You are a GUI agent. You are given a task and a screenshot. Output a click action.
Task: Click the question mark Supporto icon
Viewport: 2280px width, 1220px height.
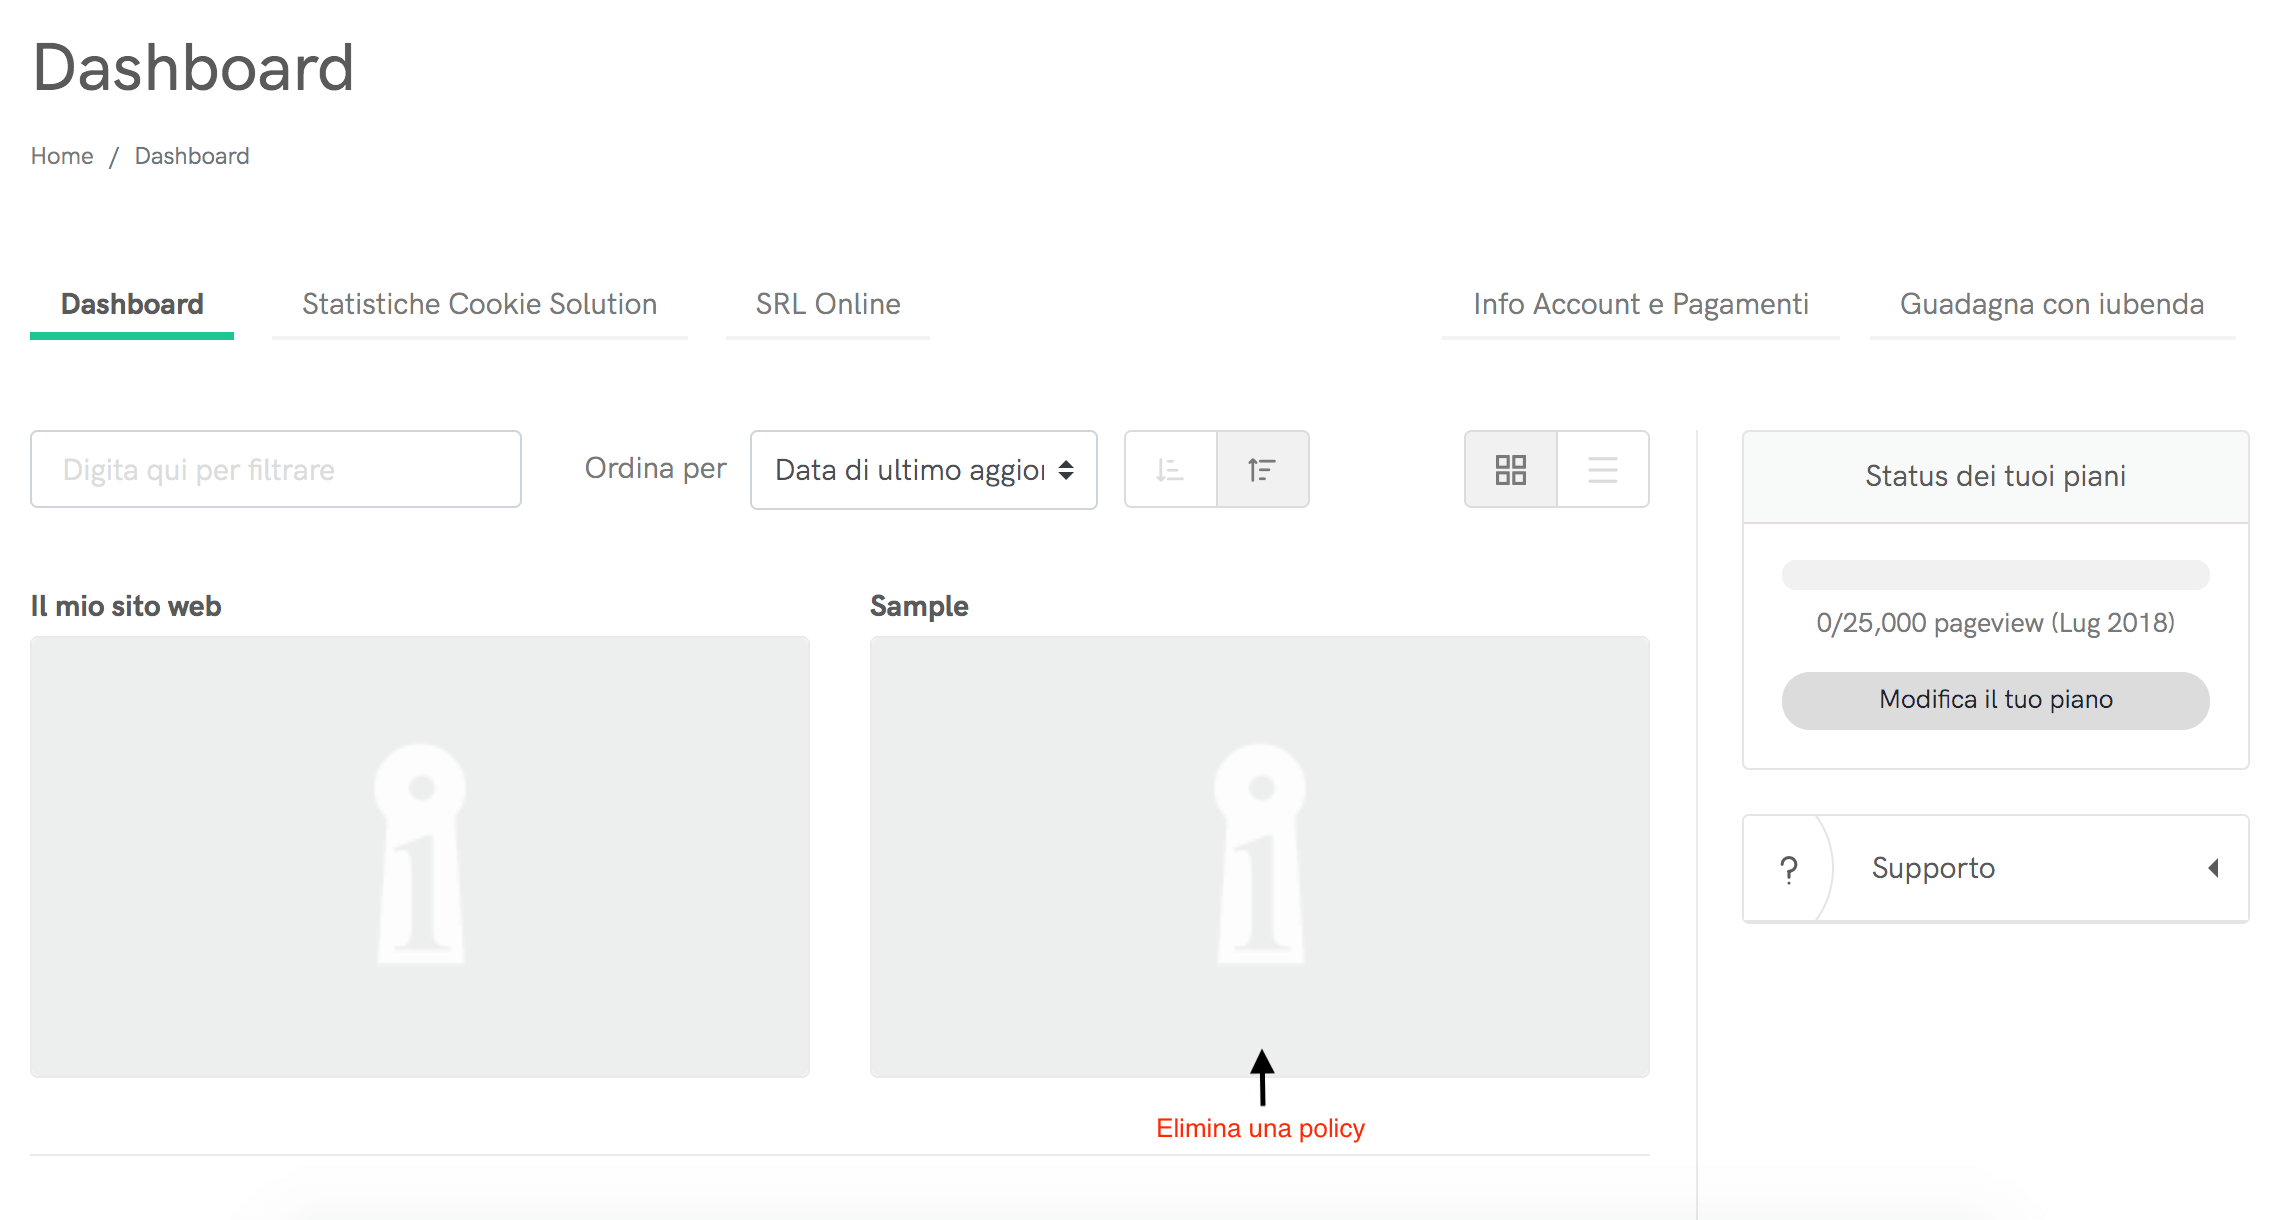[1788, 869]
